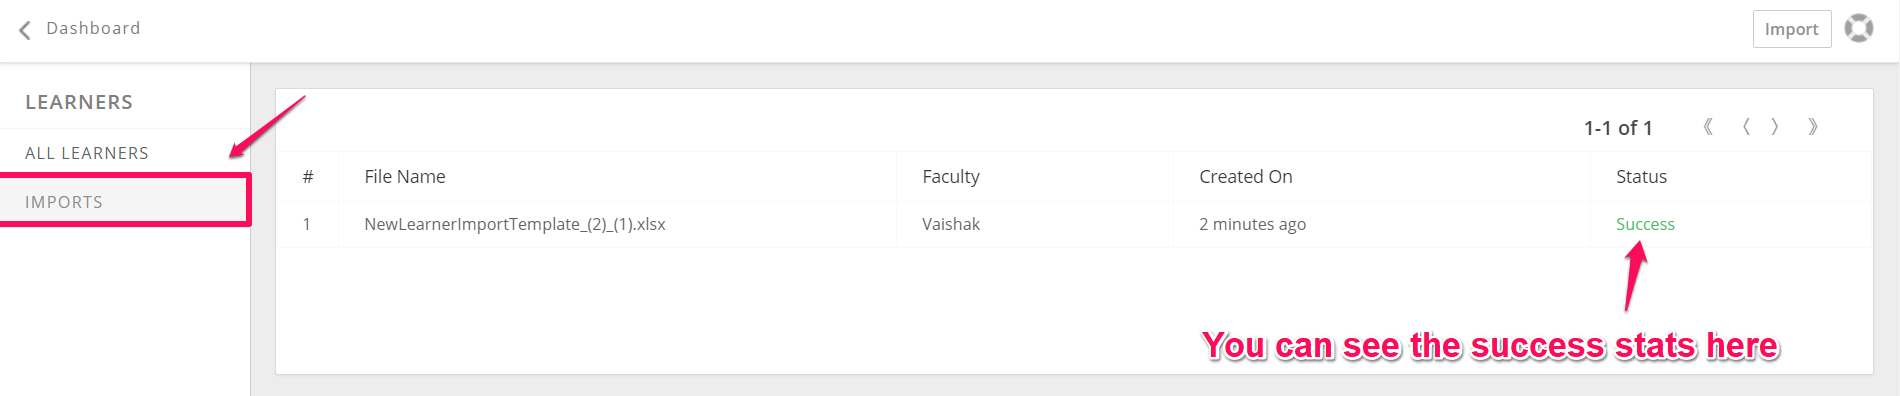Image resolution: width=1900 pixels, height=396 pixels.
Task: Open NewLearnerImportTemplate_(2)_(1).xlsx file entry
Action: point(515,224)
